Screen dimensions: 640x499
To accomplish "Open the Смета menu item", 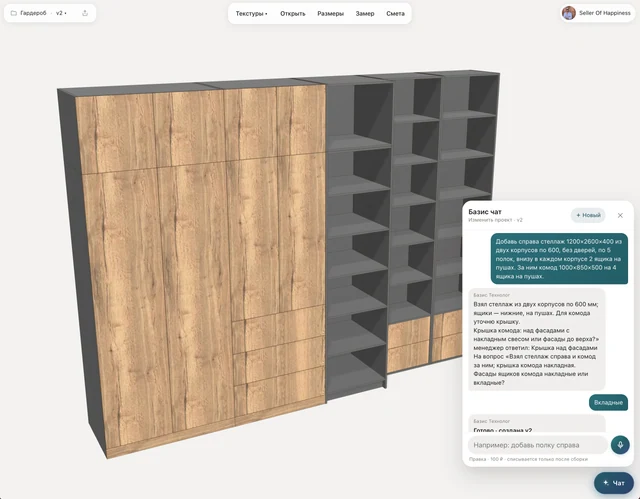I will click(x=396, y=13).
